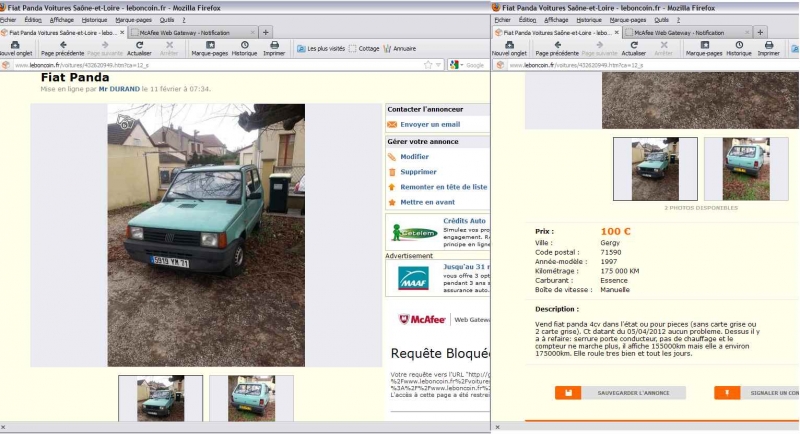The height and width of the screenshot is (434, 800).
Task: Click Mettre en avant link
Action: pyautogui.click(x=428, y=202)
